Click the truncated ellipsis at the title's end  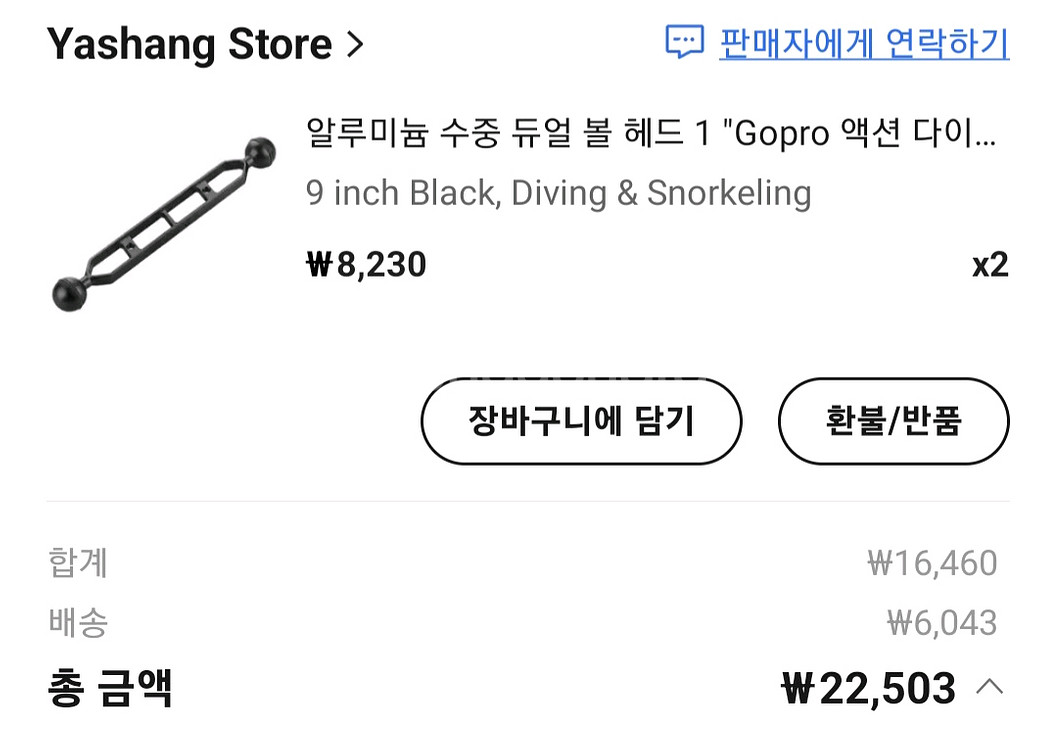tap(985, 135)
